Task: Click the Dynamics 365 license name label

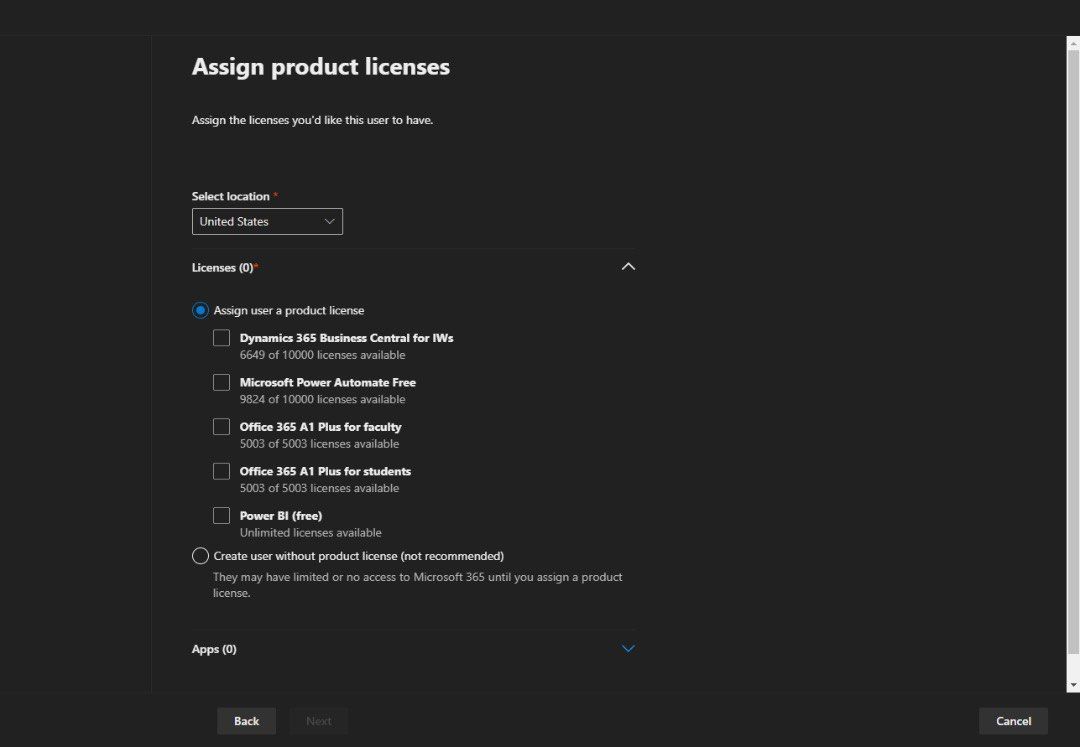Action: (x=346, y=337)
